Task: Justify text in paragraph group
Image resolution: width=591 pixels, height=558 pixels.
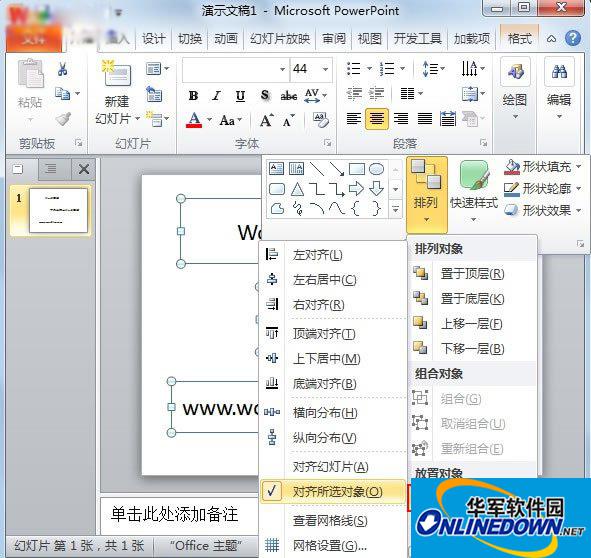Action: (x=424, y=119)
